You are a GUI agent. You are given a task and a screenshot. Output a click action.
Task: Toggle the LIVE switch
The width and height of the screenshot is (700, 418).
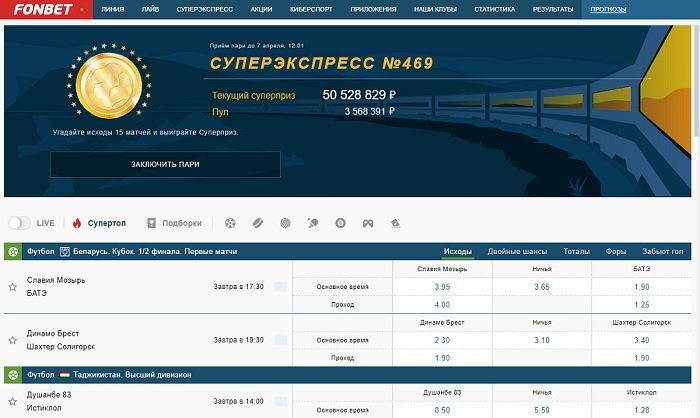pyautogui.click(x=19, y=223)
